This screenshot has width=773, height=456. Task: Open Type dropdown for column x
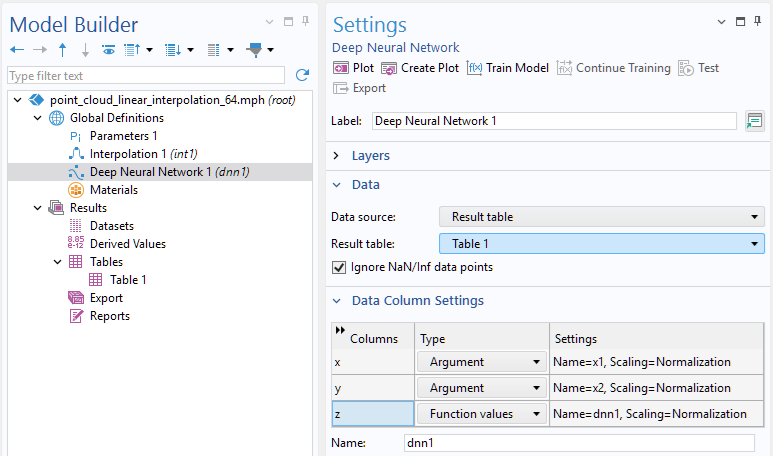[x=482, y=362]
